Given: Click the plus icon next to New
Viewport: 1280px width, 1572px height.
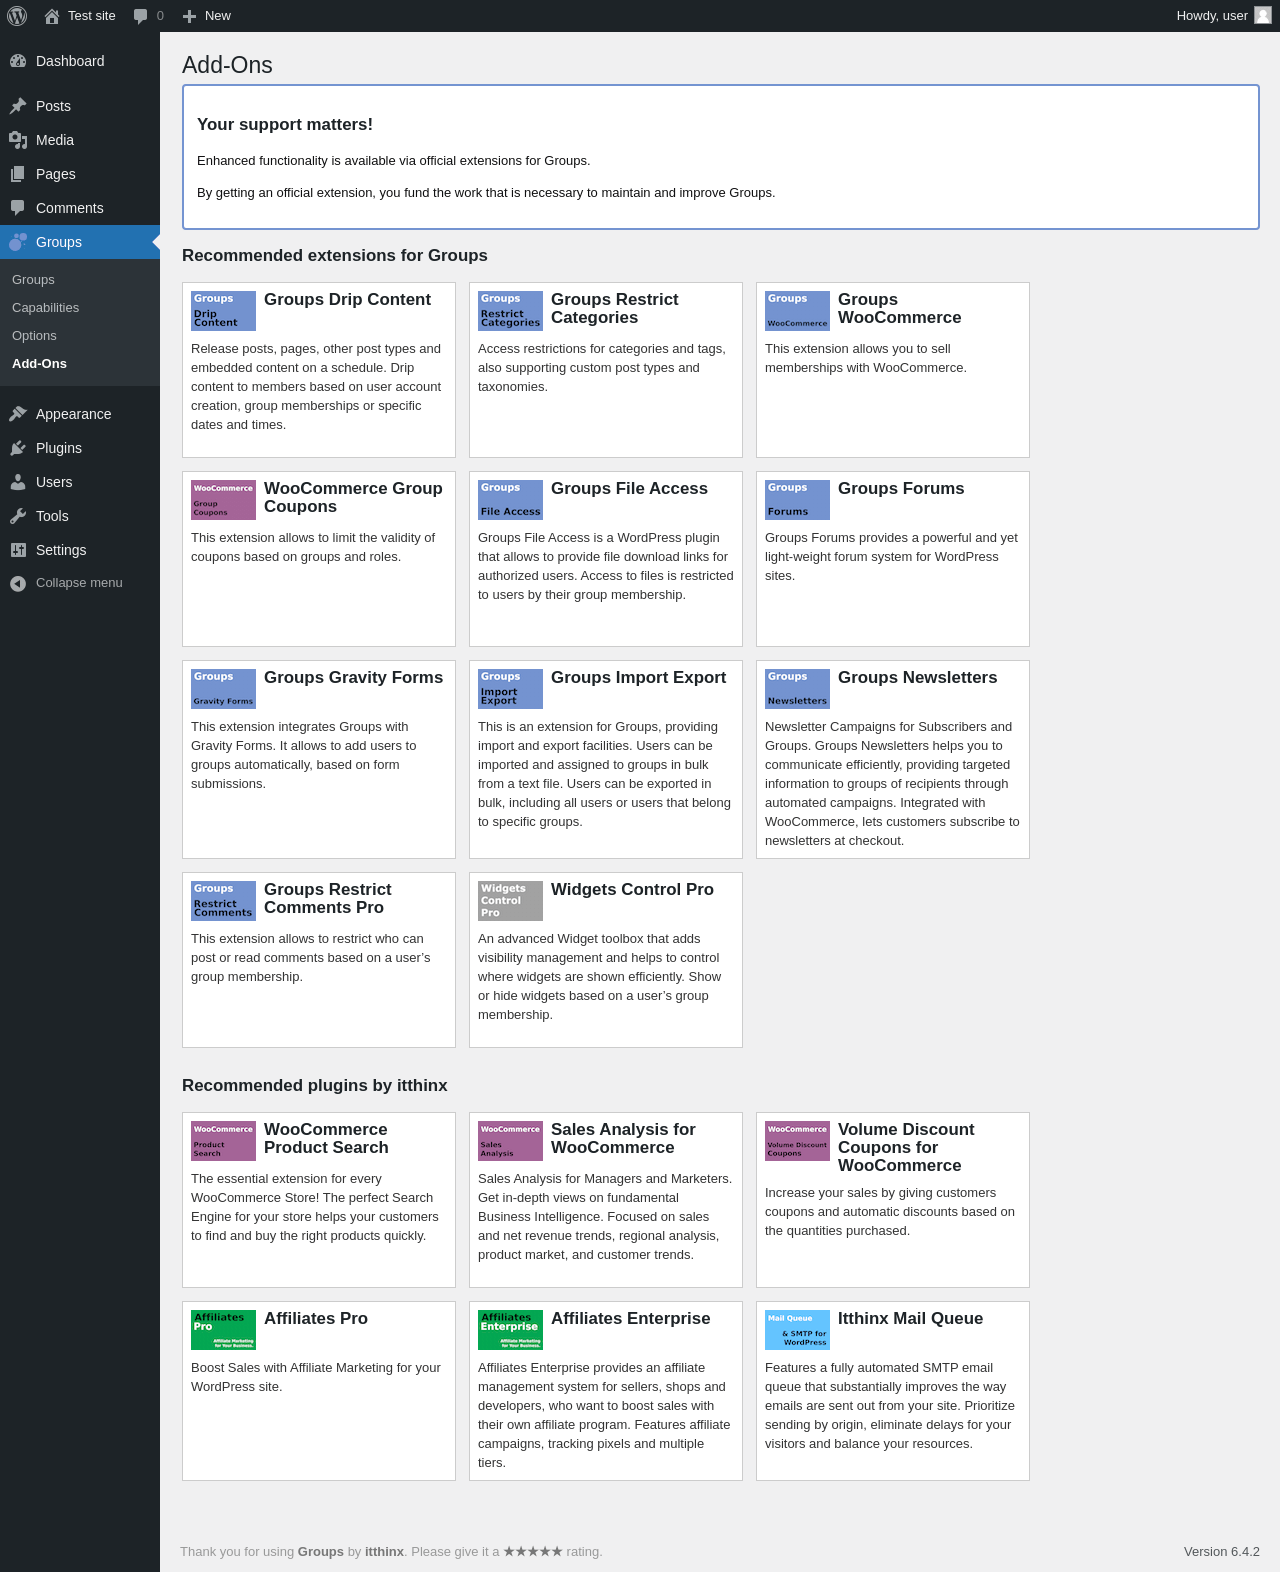Looking at the screenshot, I should coord(189,16).
